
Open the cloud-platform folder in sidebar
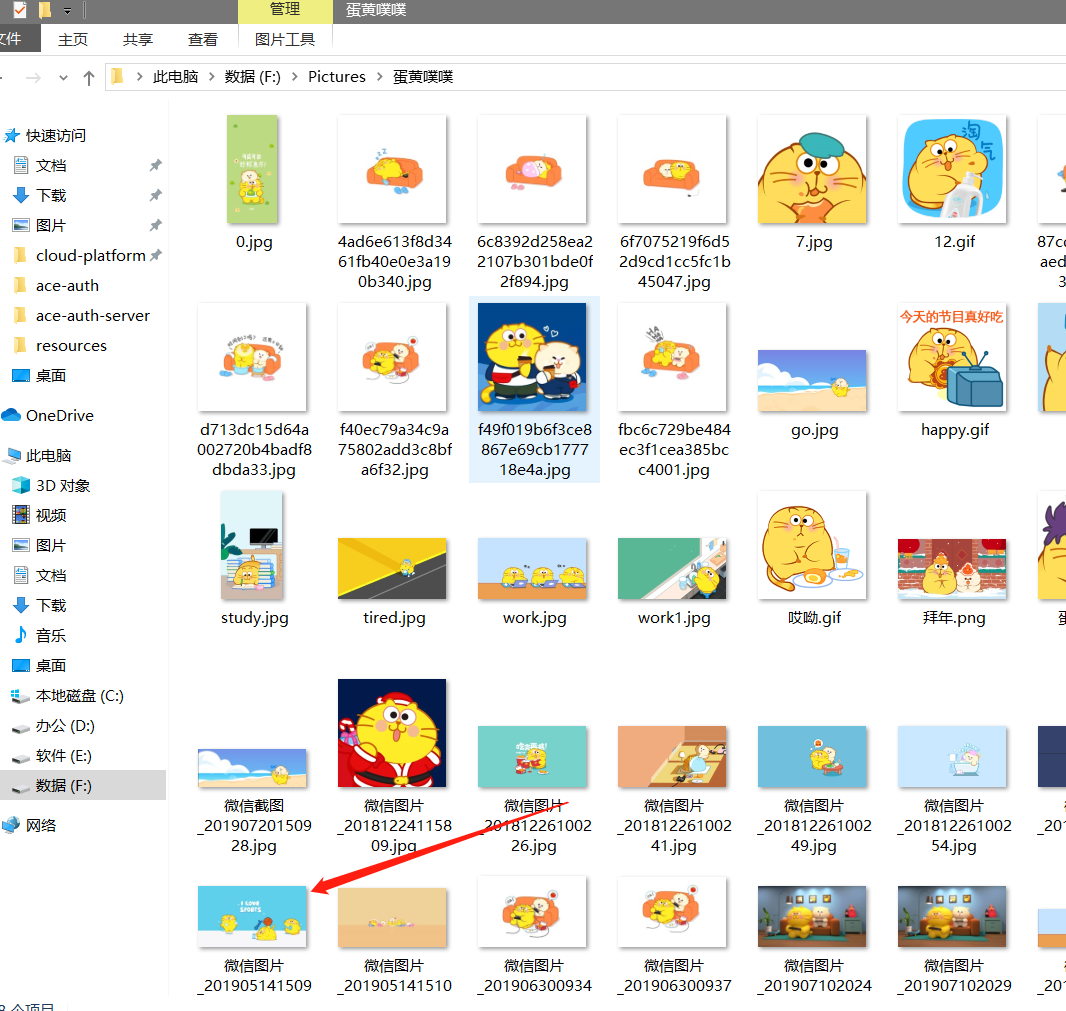(x=90, y=256)
